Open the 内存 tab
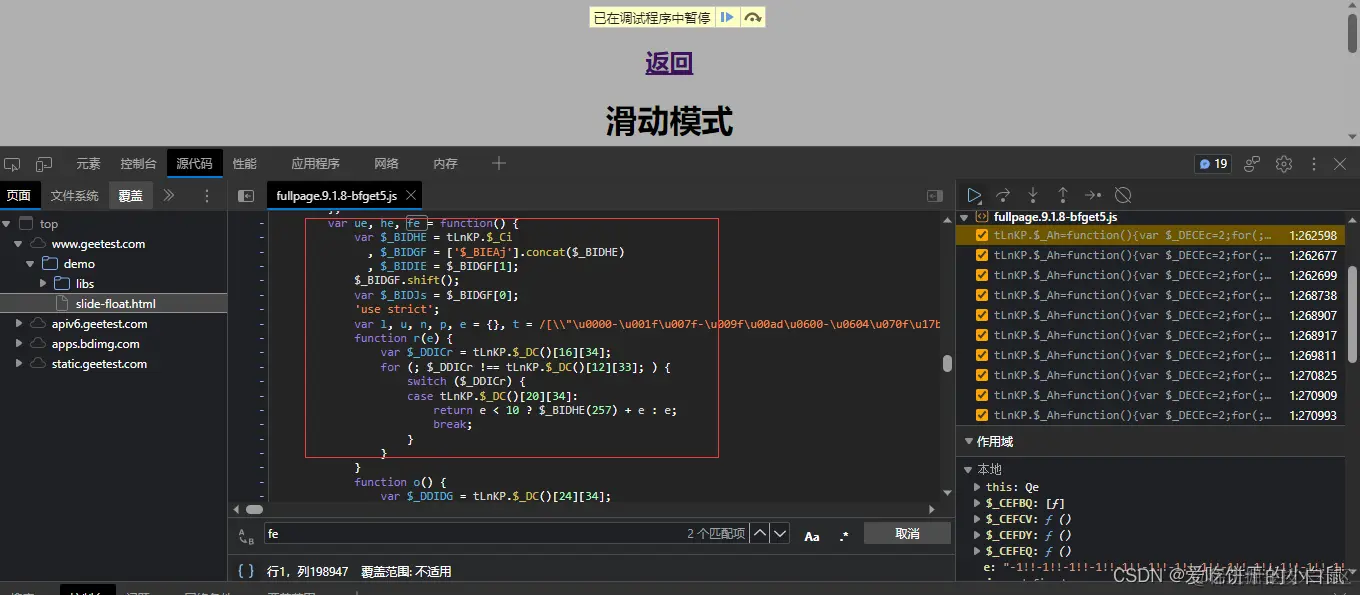The width and height of the screenshot is (1360, 595). pyautogui.click(x=445, y=164)
